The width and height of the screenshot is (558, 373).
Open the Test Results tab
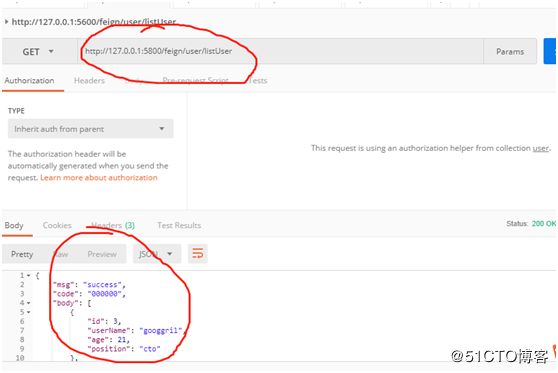[x=179, y=225]
